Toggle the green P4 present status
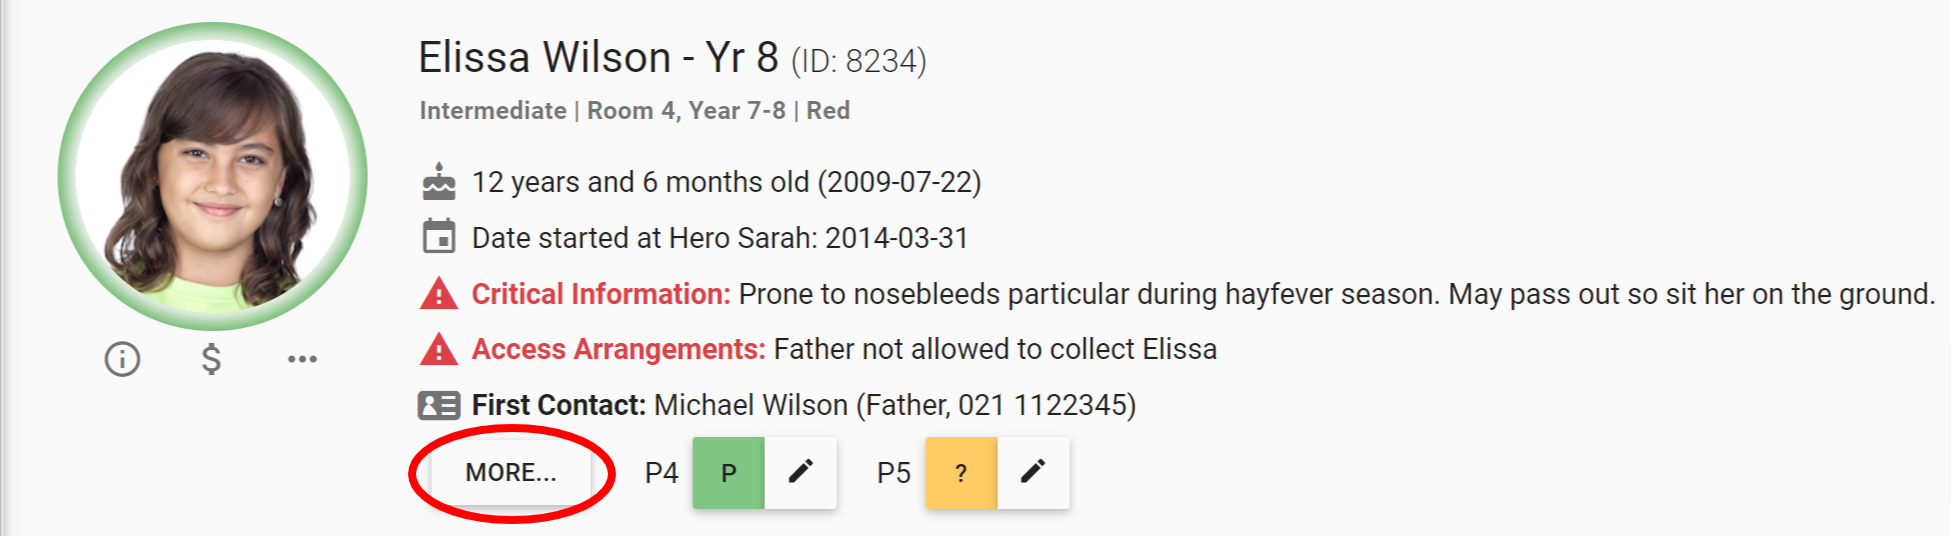This screenshot has height=536, width=1951. click(x=729, y=472)
